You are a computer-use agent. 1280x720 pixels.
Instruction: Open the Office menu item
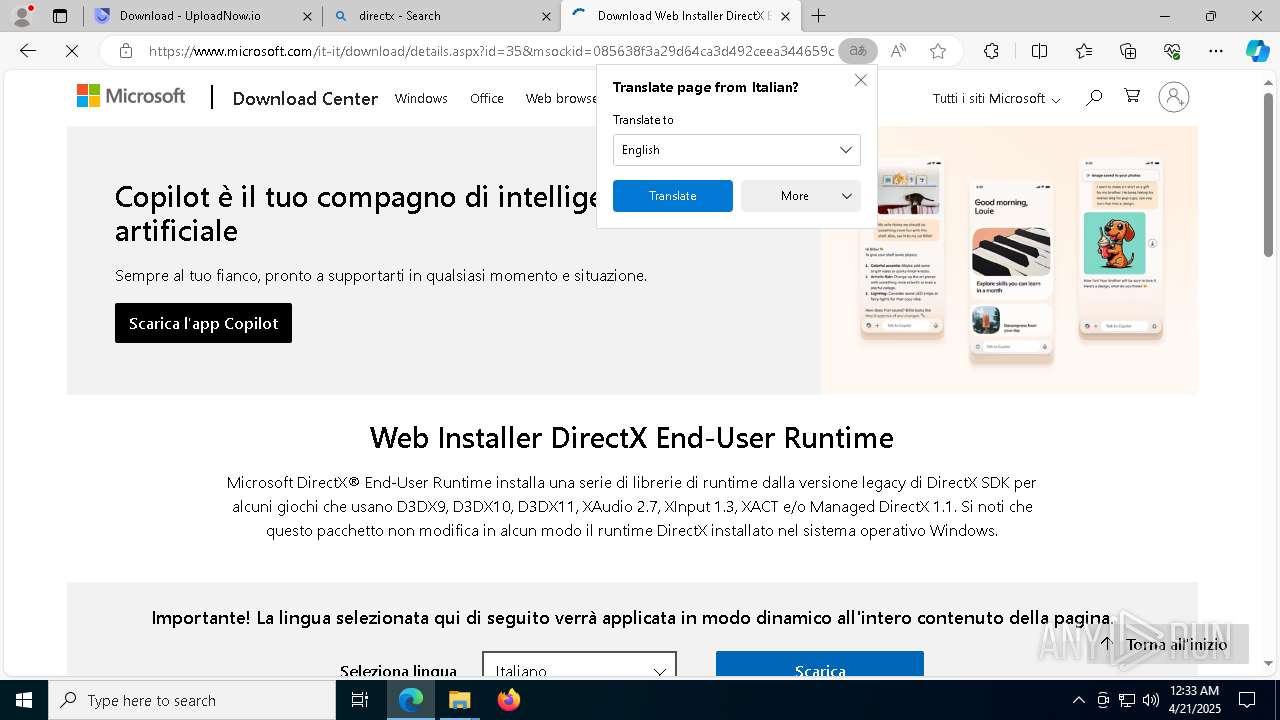[487, 98]
